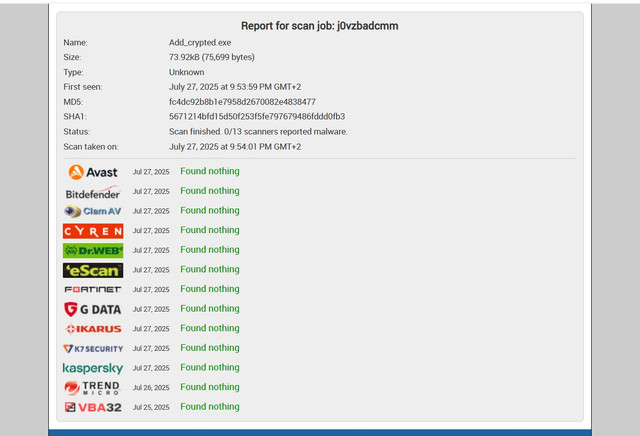Click the Trend Micro date Jul 26, 2025
Screen dimensions: 640x436
click(x=151, y=387)
